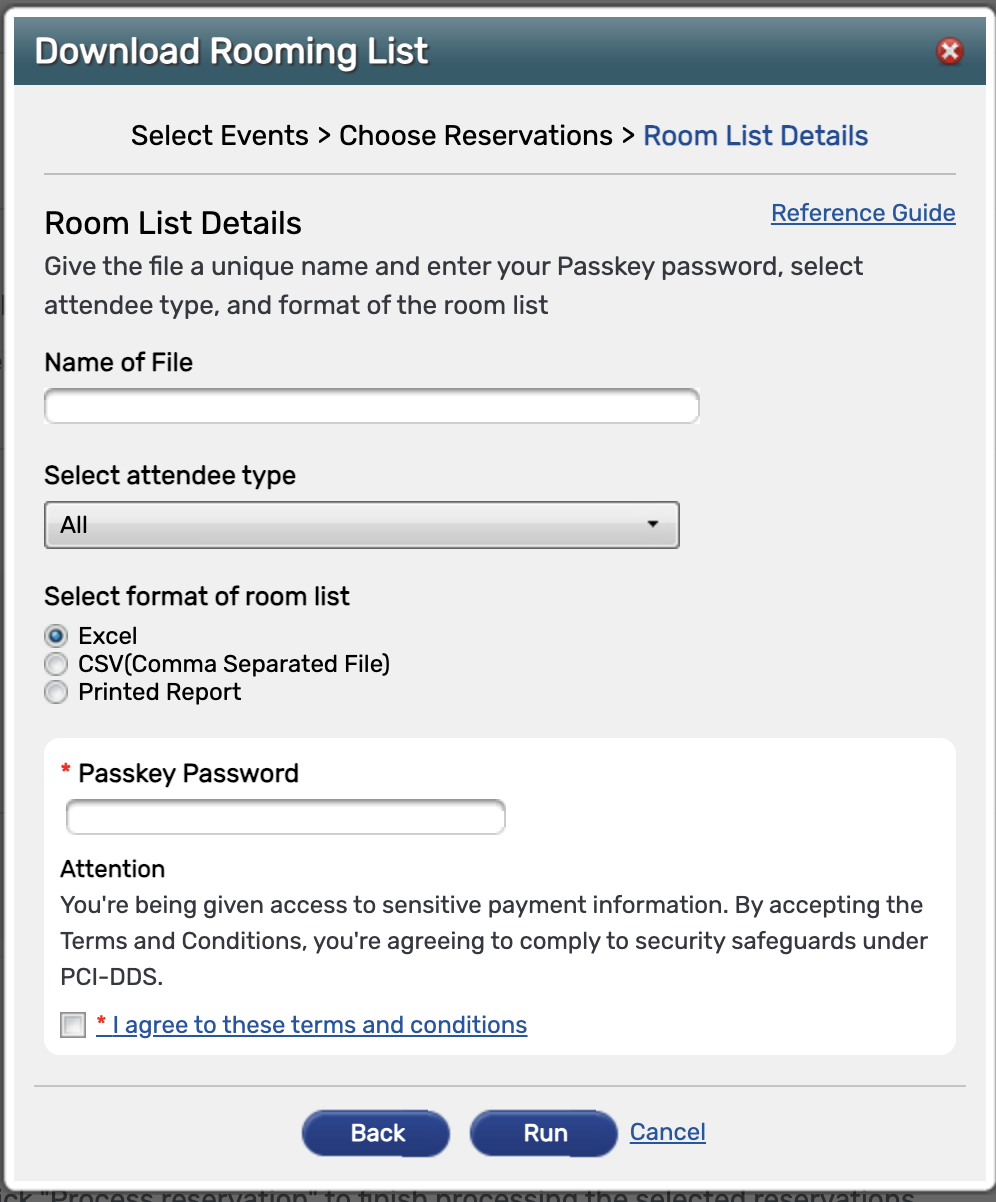Viewport: 996px width, 1202px height.
Task: Click the Run button
Action: pos(545,1133)
